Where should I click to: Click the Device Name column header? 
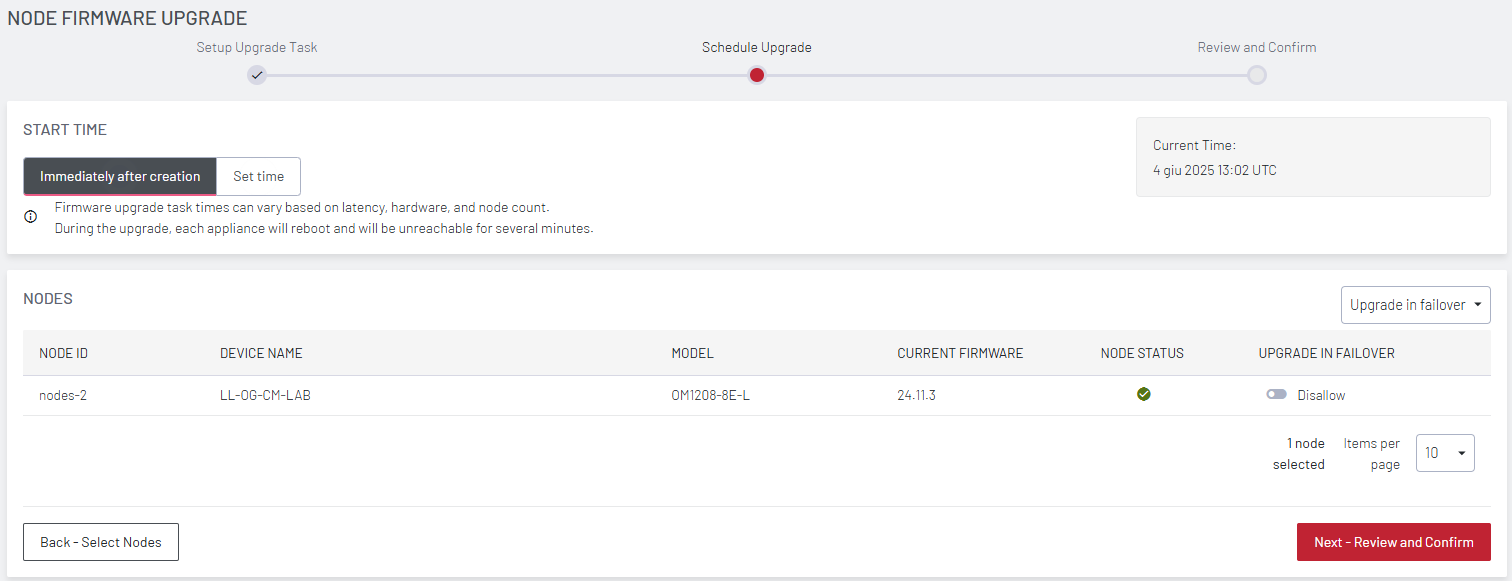tap(261, 353)
